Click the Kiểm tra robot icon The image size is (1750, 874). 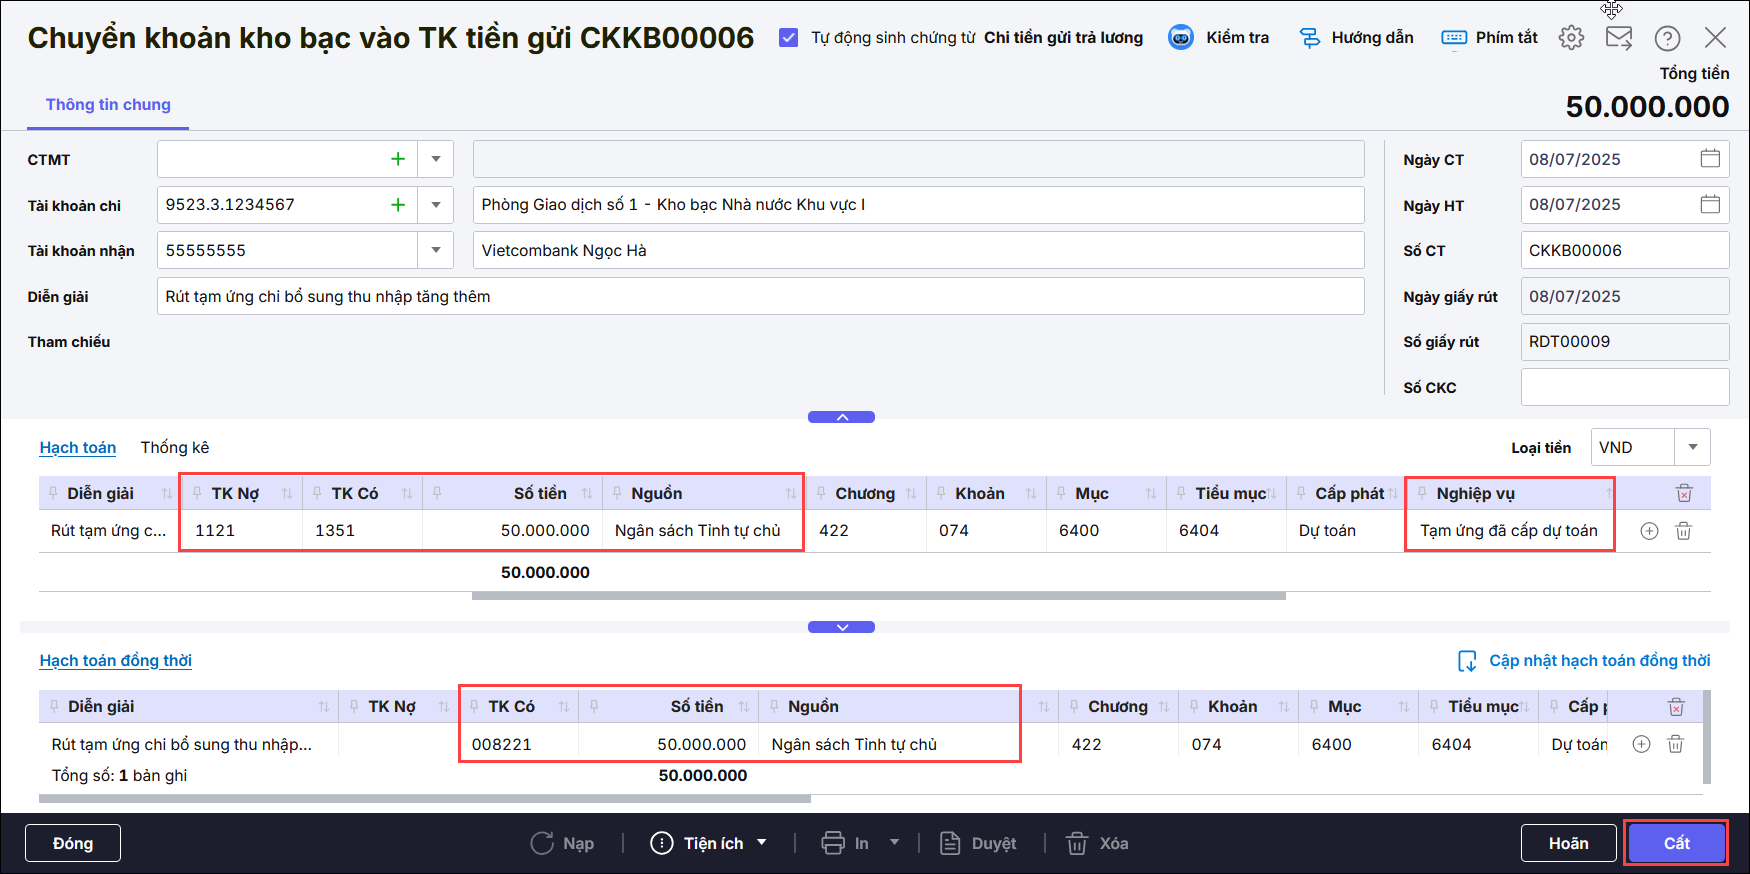[1181, 38]
